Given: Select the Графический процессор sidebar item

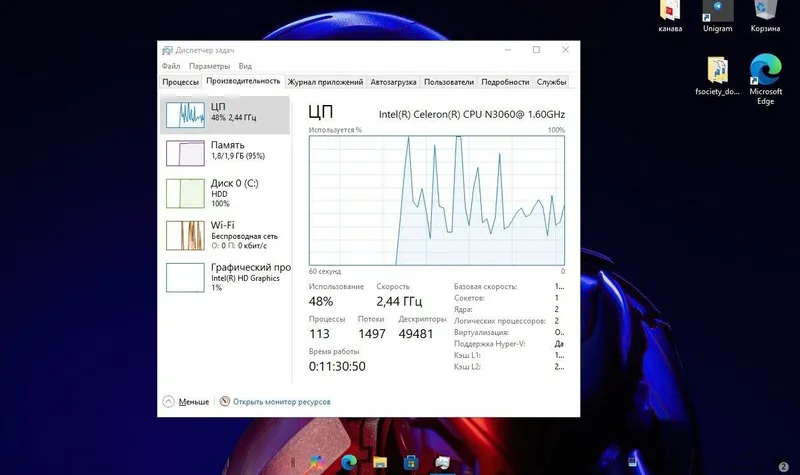Looking at the screenshot, I should coord(225,277).
